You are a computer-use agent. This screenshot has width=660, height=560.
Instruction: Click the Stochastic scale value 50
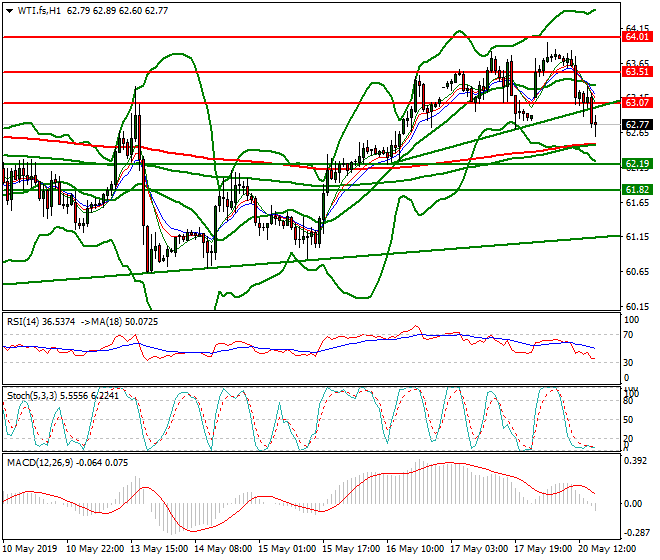[628, 420]
